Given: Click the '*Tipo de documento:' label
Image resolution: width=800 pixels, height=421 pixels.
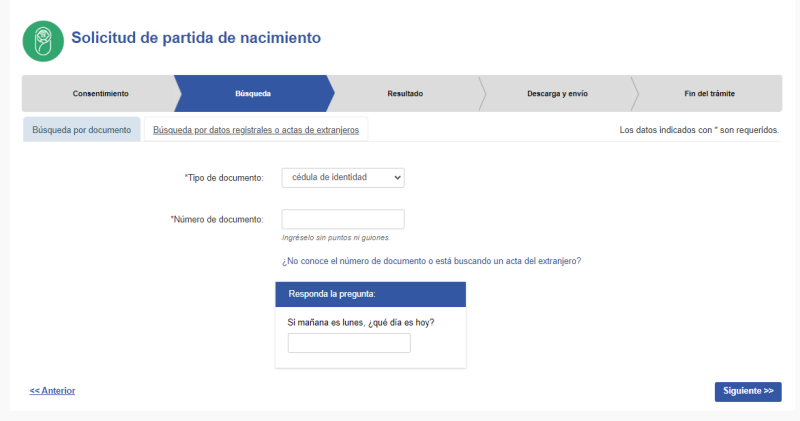Looking at the screenshot, I should click(223, 177).
